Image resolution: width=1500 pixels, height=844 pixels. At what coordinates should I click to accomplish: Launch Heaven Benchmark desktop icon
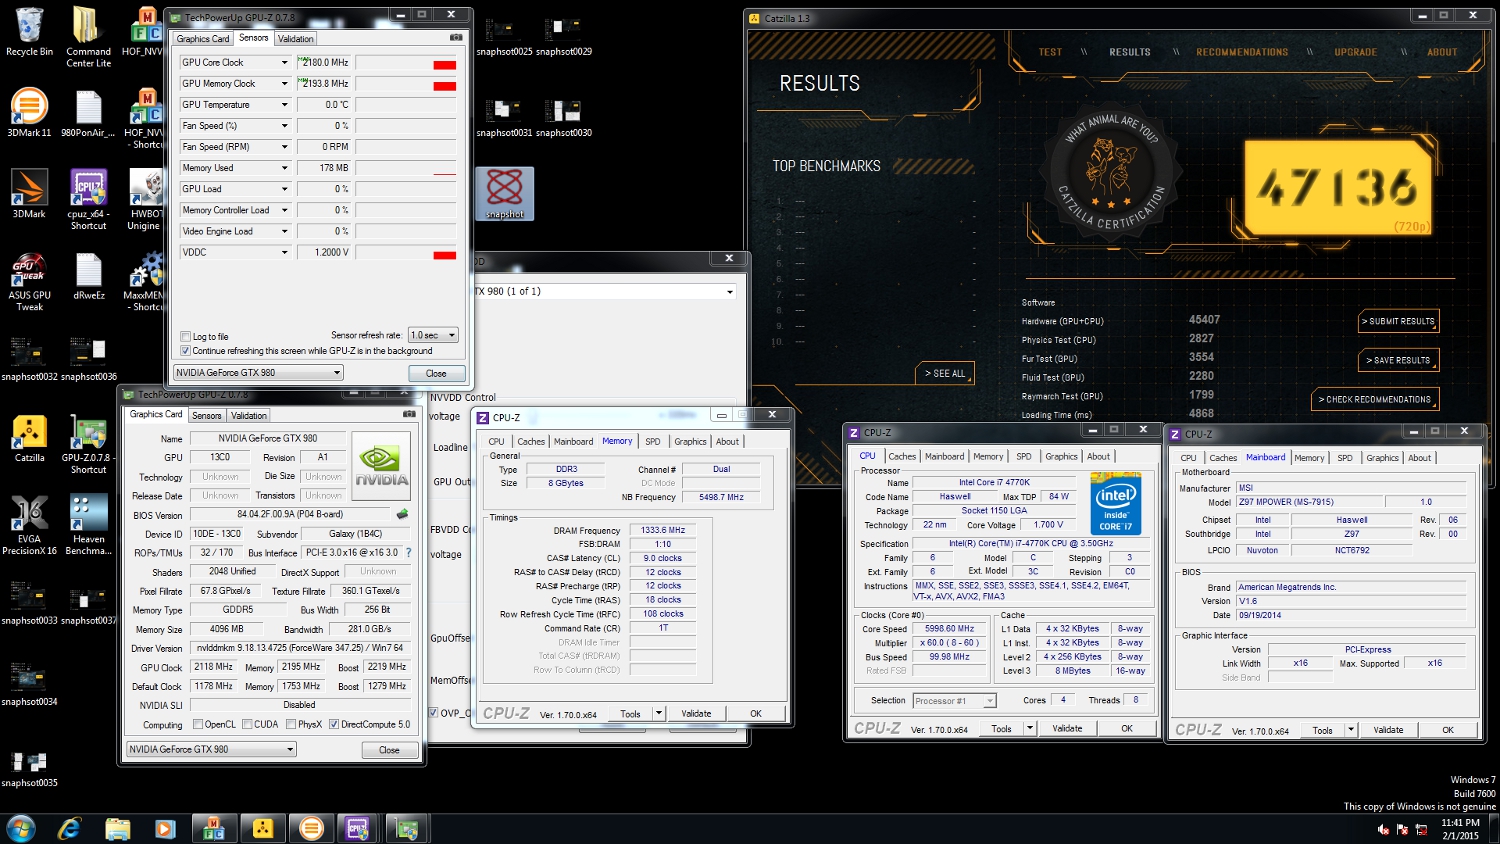[88, 524]
